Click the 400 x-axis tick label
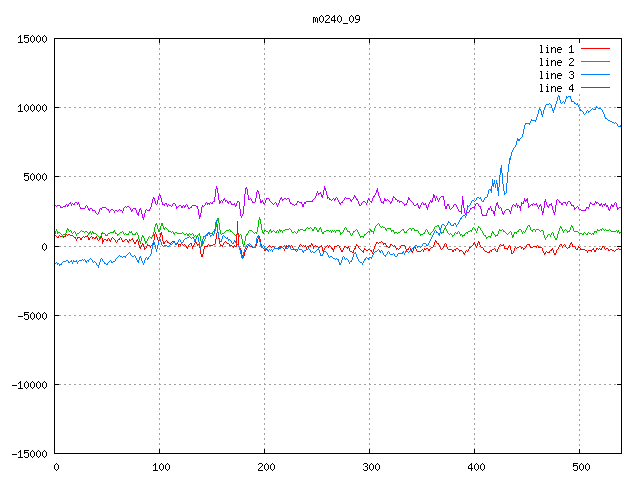This screenshot has width=640, height=480. [x=475, y=467]
